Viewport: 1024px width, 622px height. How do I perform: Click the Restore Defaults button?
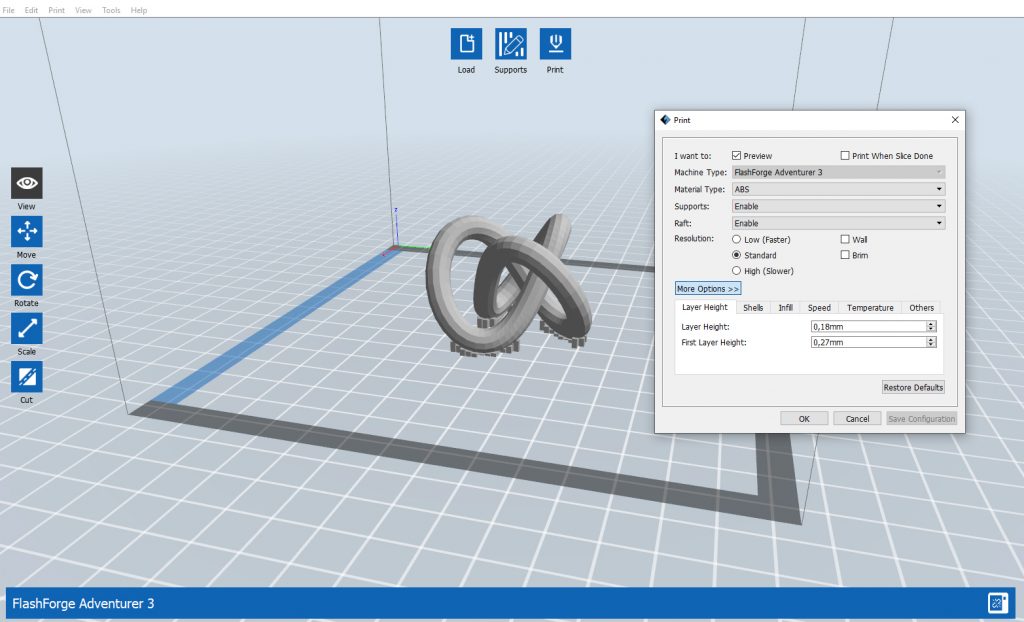pos(912,387)
